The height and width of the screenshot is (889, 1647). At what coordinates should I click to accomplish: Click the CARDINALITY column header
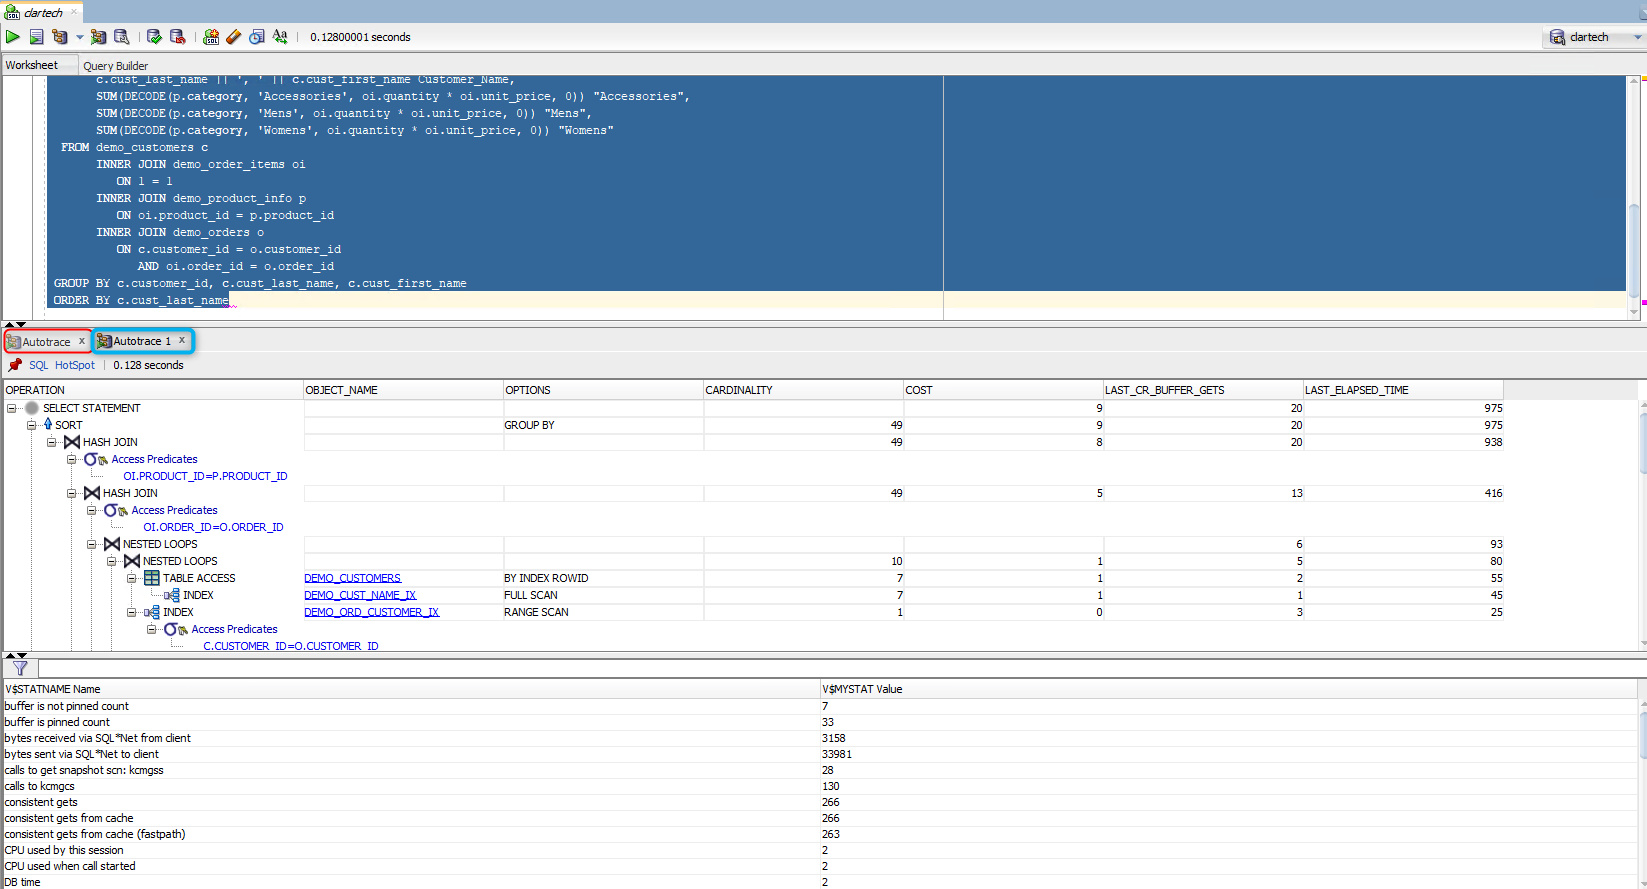(x=803, y=390)
